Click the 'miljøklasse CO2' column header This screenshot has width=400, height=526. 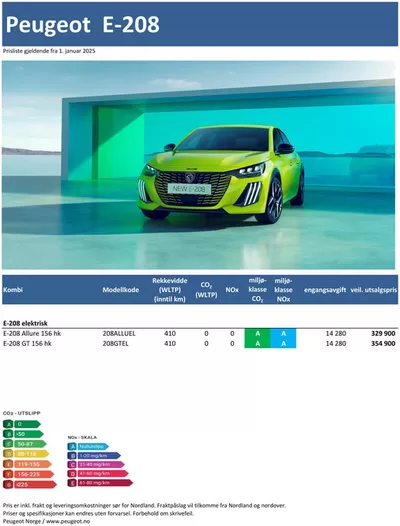coord(257,290)
